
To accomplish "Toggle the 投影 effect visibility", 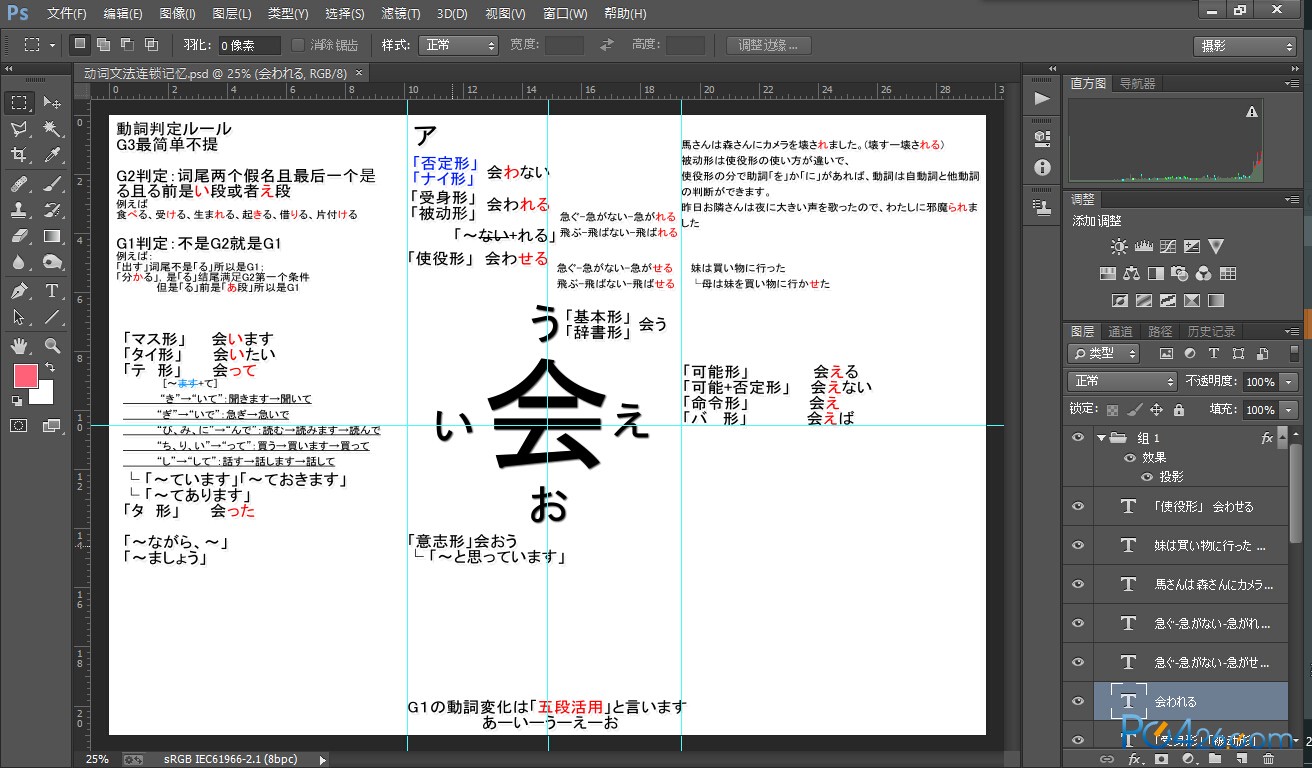I will [x=1146, y=477].
